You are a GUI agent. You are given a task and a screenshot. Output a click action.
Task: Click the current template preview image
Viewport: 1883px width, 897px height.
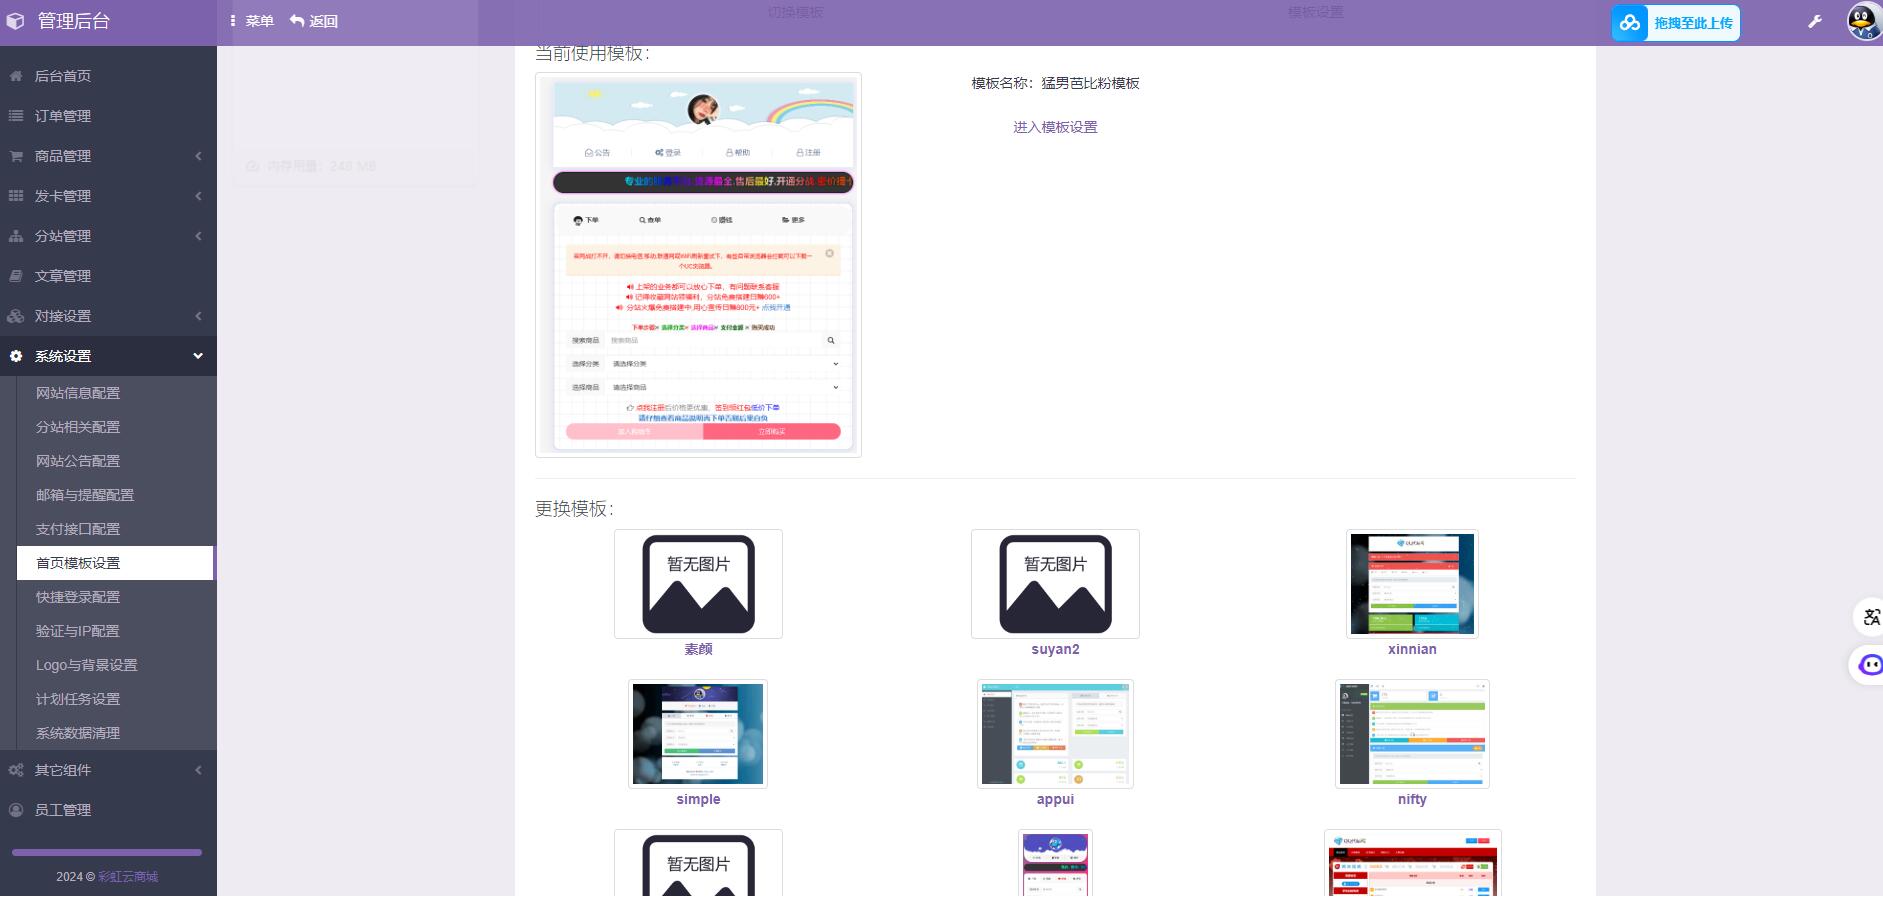coord(698,265)
